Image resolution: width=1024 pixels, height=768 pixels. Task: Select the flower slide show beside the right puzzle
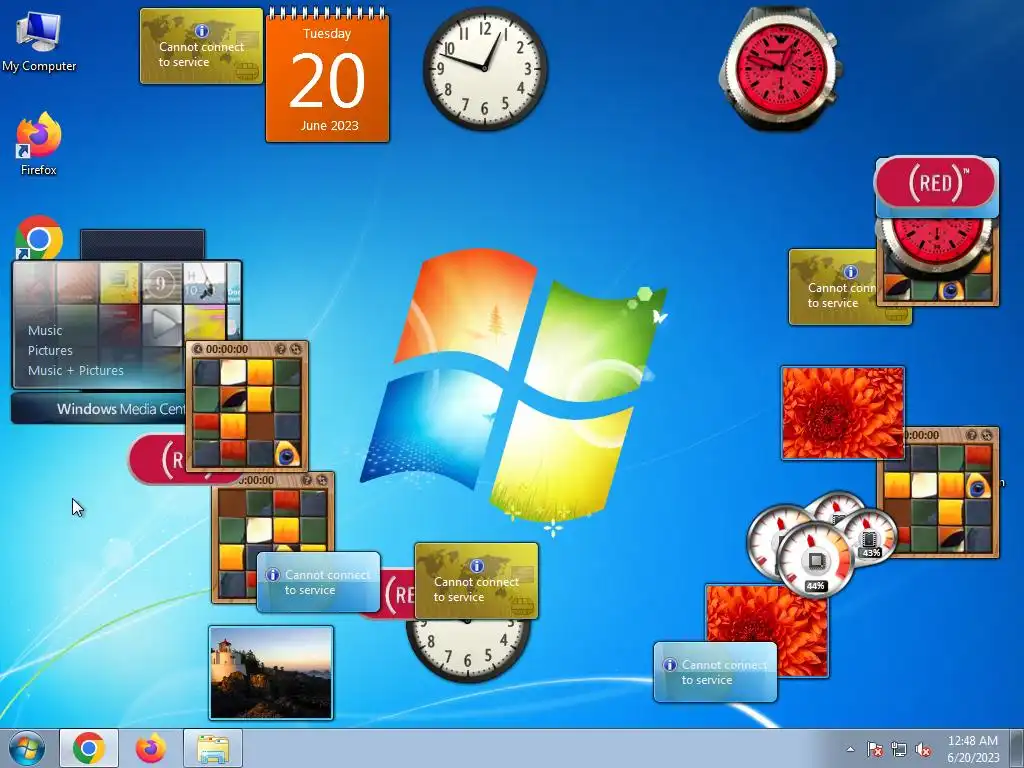tap(842, 413)
